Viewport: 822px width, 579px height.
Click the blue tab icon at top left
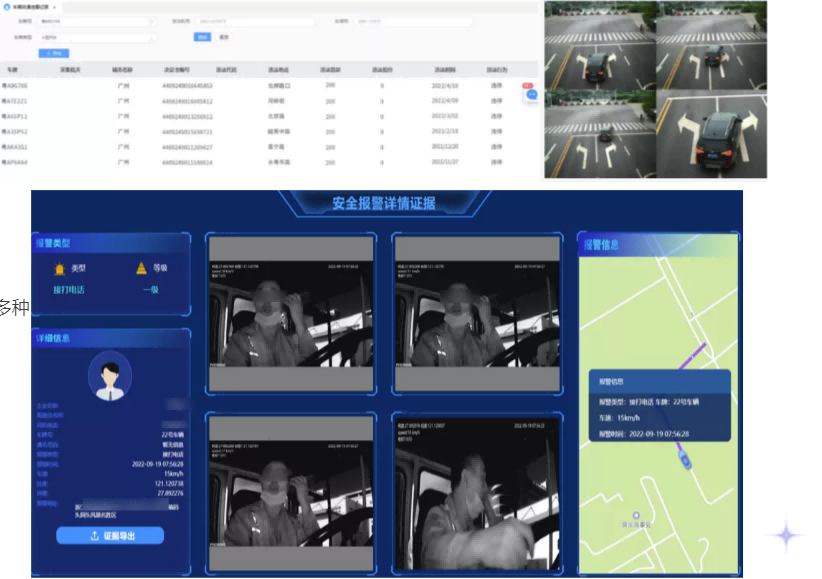click(x=7, y=7)
